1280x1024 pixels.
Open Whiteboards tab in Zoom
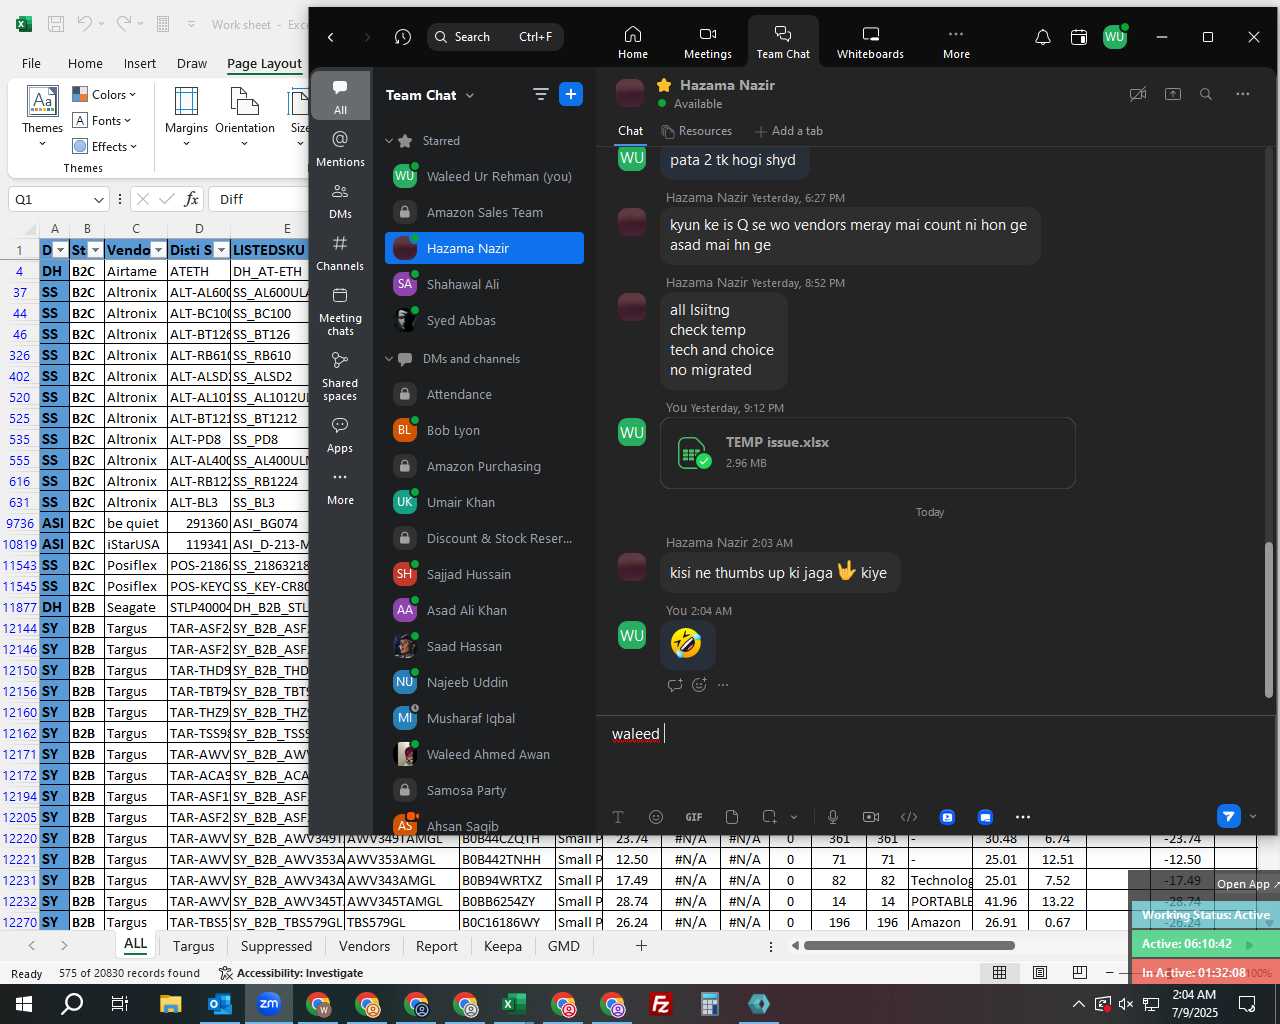(870, 42)
